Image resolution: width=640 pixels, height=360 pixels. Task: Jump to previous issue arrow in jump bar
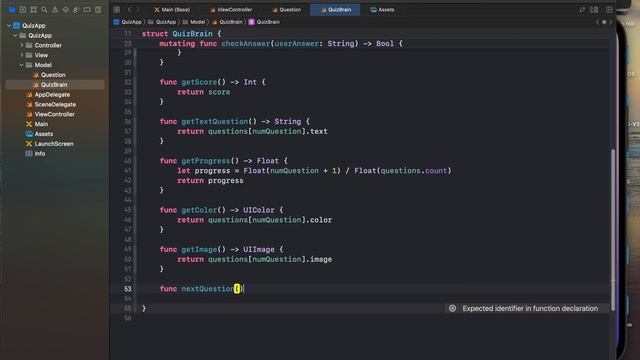click(x=598, y=22)
